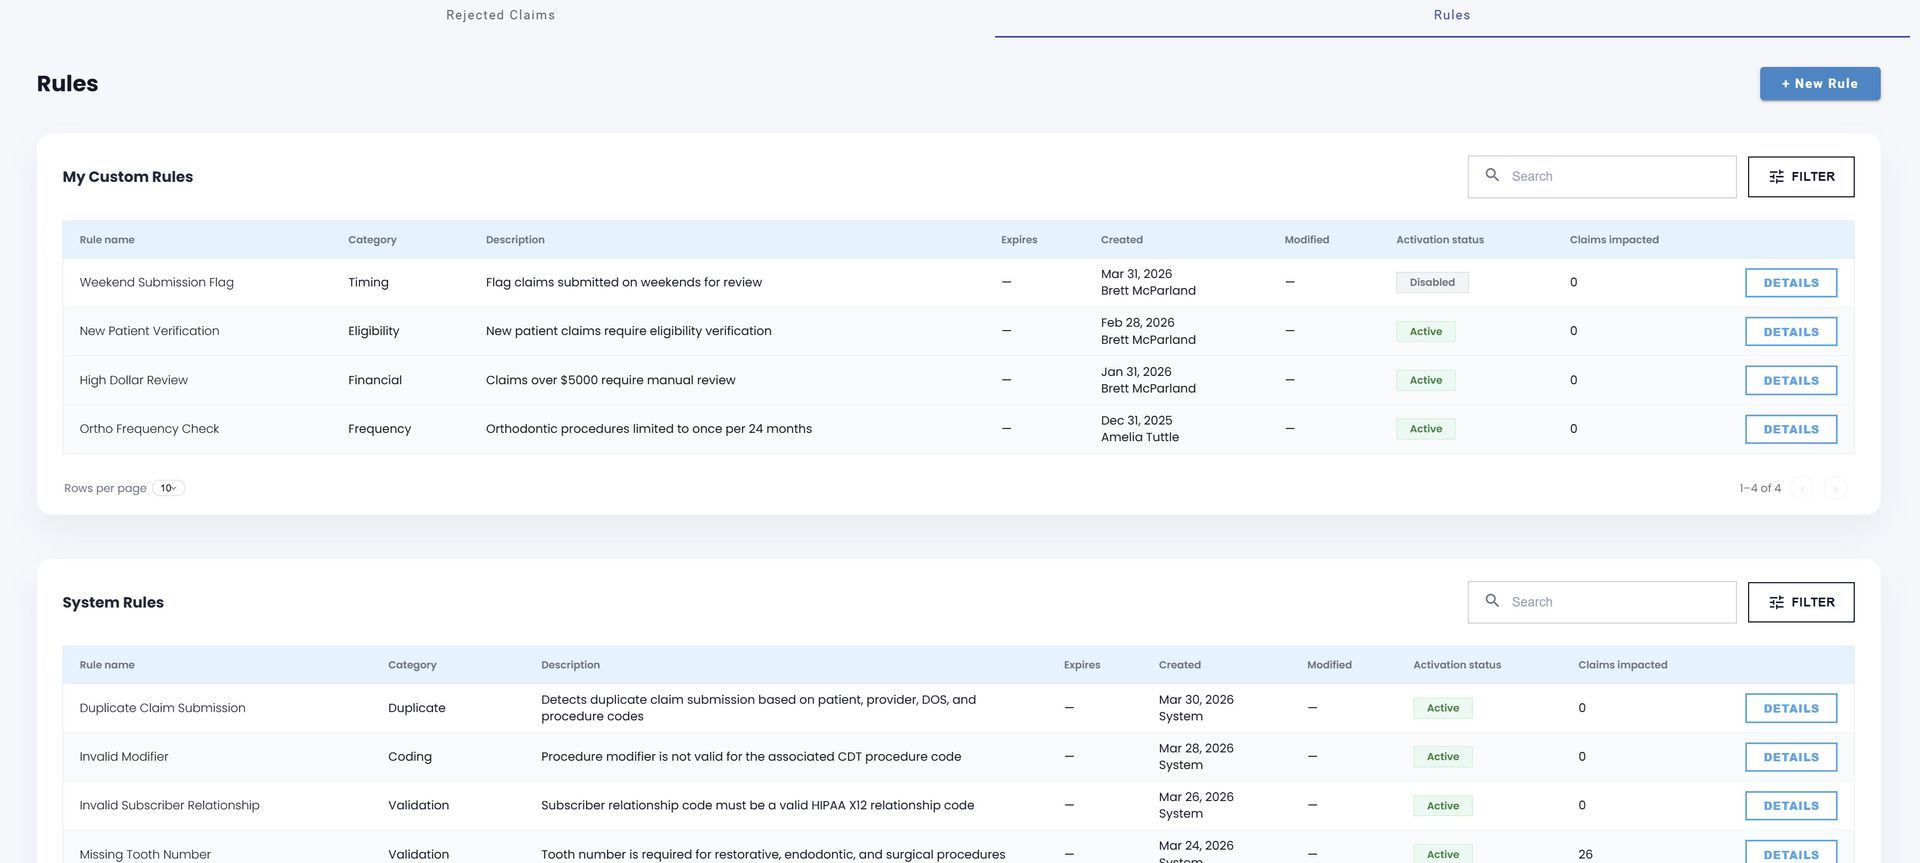Sort system rules by Claims impacted header
The image size is (1920, 863).
click(x=1622, y=665)
